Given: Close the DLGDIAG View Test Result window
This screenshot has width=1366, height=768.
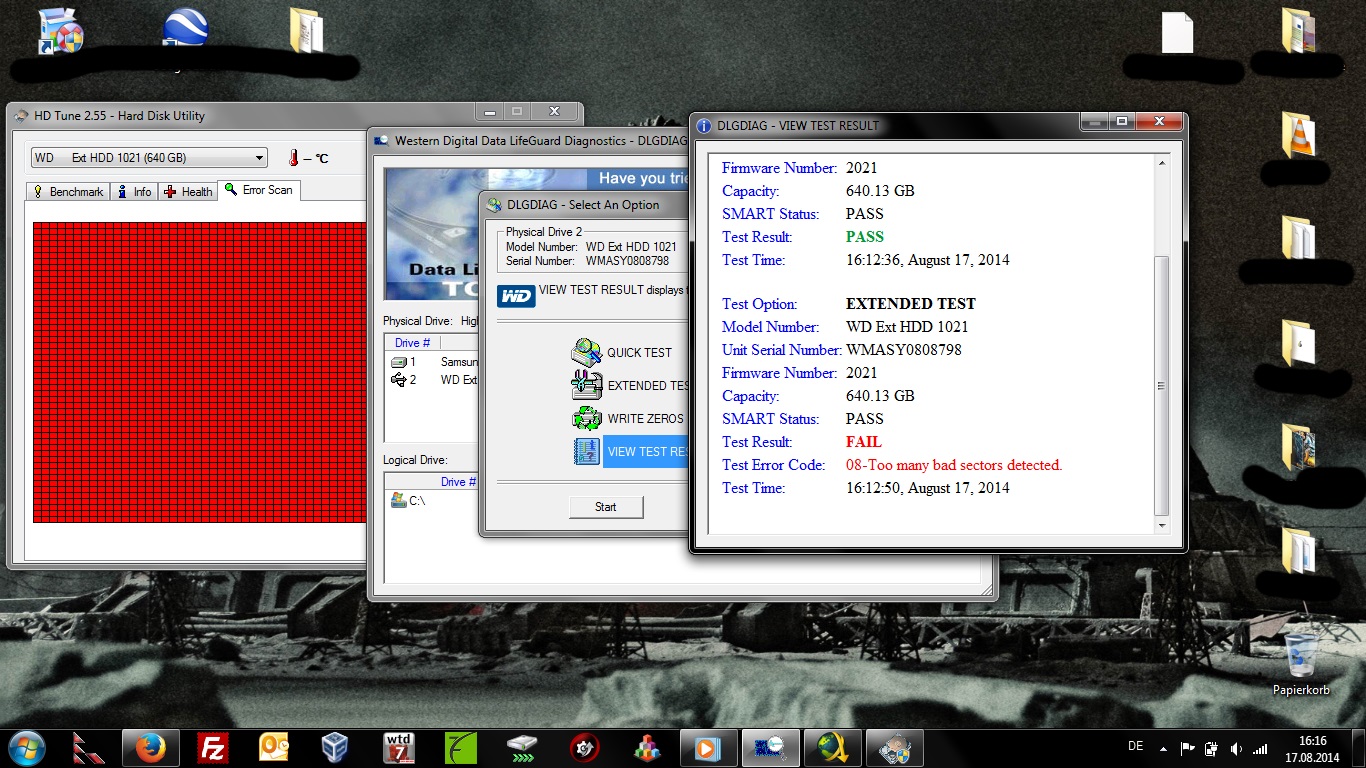Looking at the screenshot, I should pyautogui.click(x=1159, y=121).
